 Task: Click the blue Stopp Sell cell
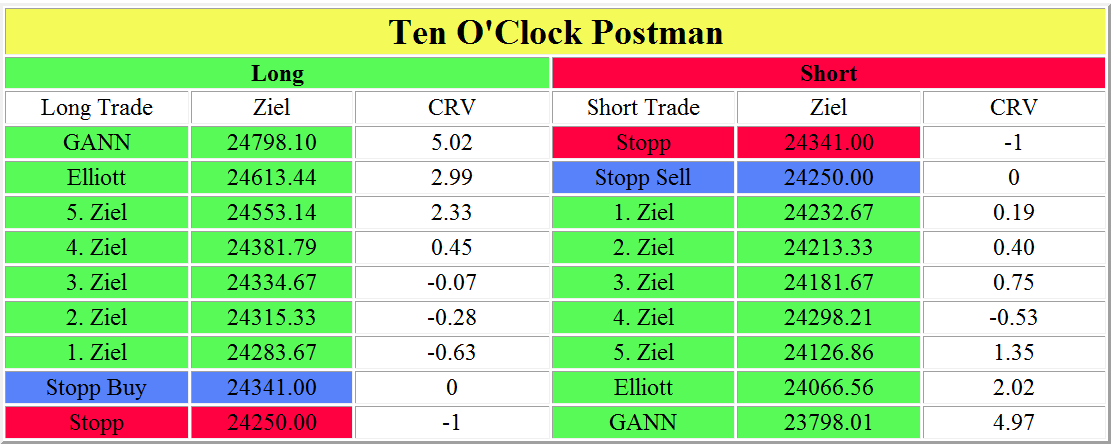(643, 177)
